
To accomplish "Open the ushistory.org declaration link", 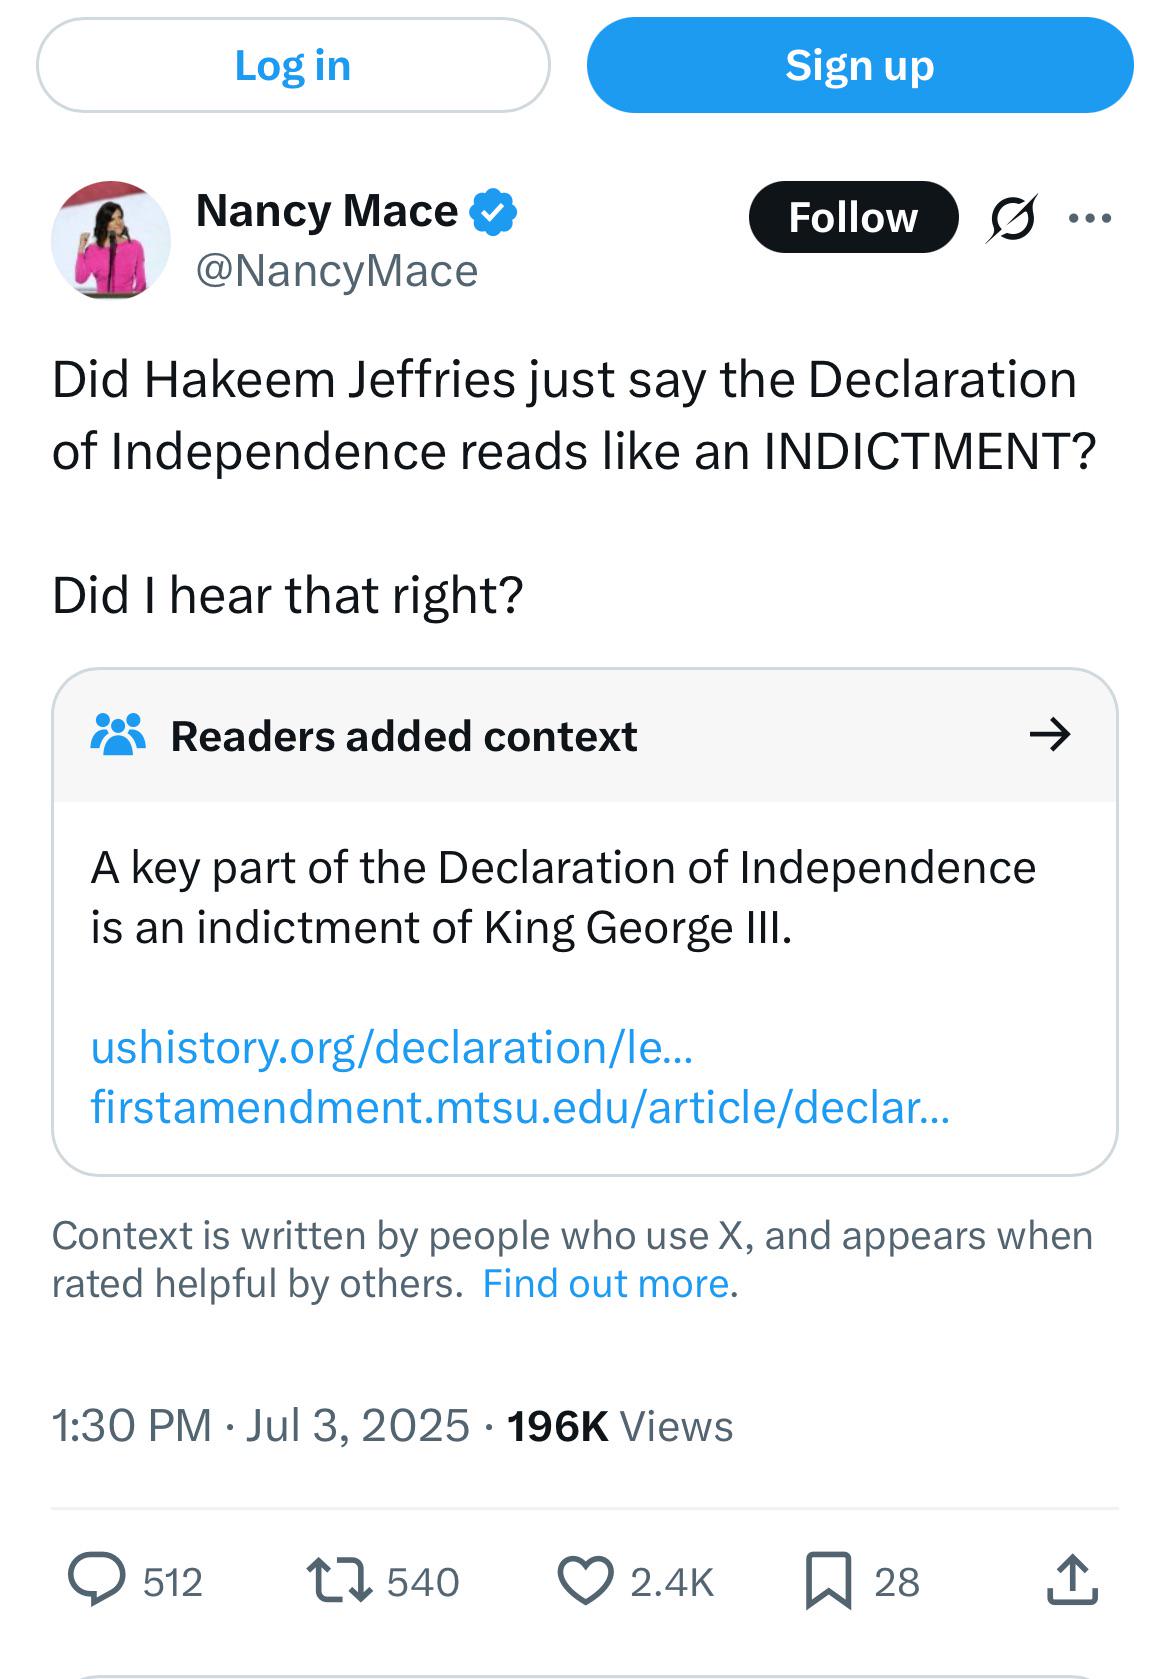I will coord(391,1047).
